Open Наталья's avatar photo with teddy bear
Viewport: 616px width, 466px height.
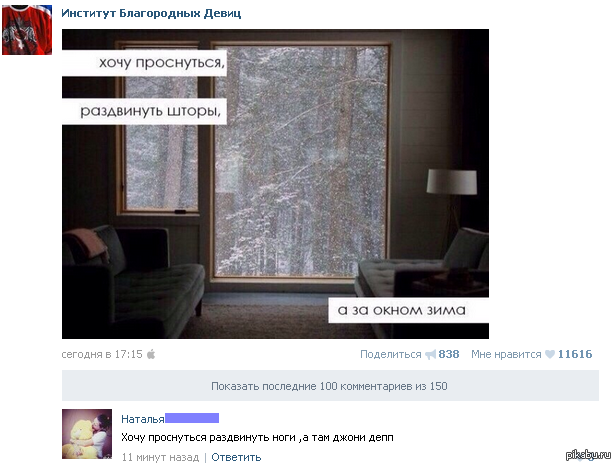pos(87,434)
